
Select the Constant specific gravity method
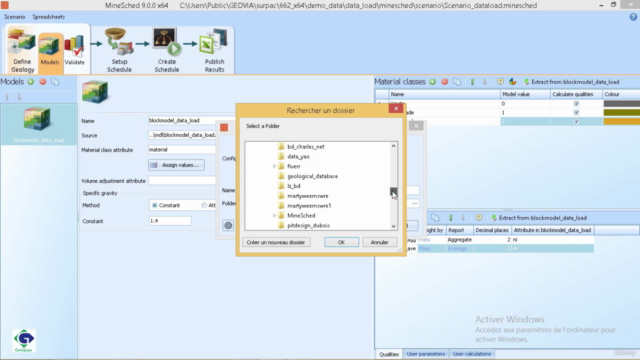154,205
